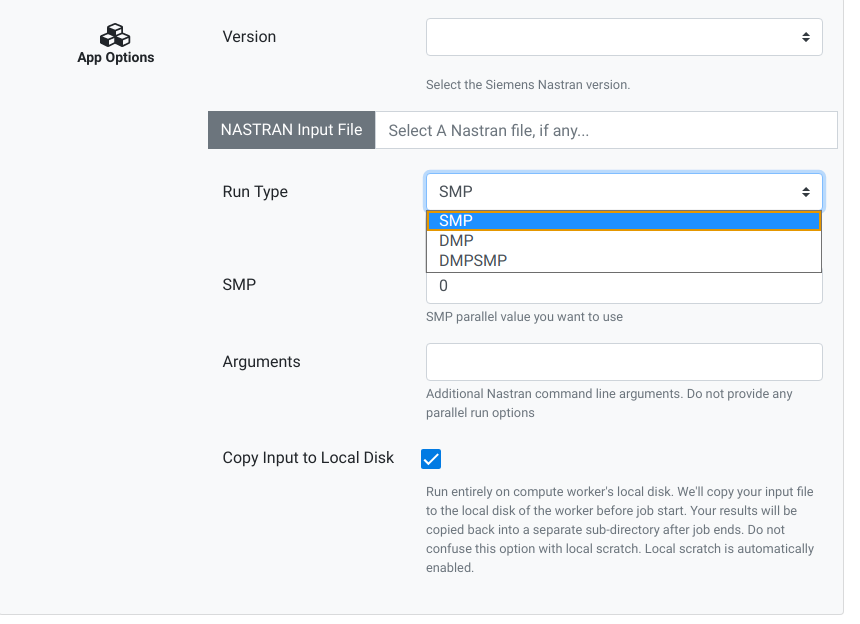Click the Copy Input to Local Disk label
The width and height of the screenshot is (860, 624).
coord(308,458)
